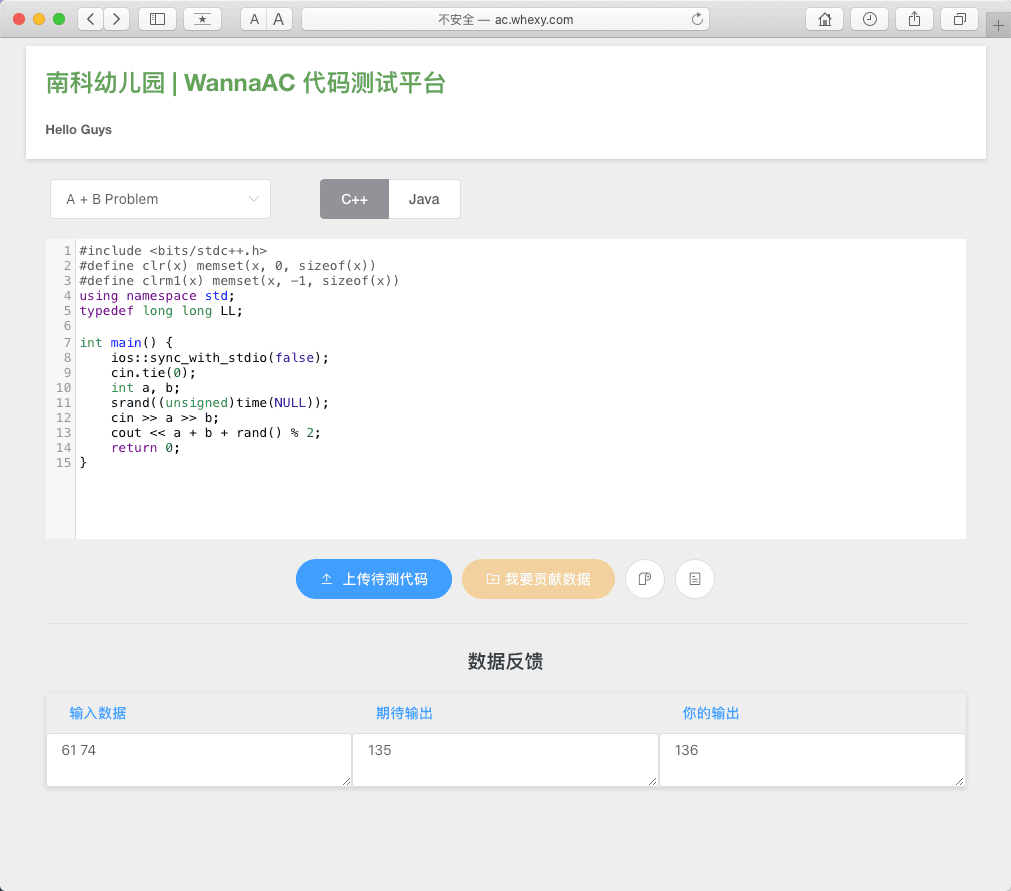The height and width of the screenshot is (891, 1011).
Task: Click the 上传待测代码 upload button
Action: click(374, 579)
